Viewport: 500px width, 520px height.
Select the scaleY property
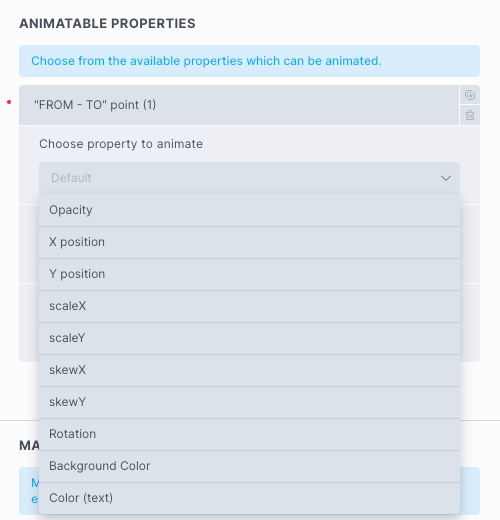pos(249,338)
